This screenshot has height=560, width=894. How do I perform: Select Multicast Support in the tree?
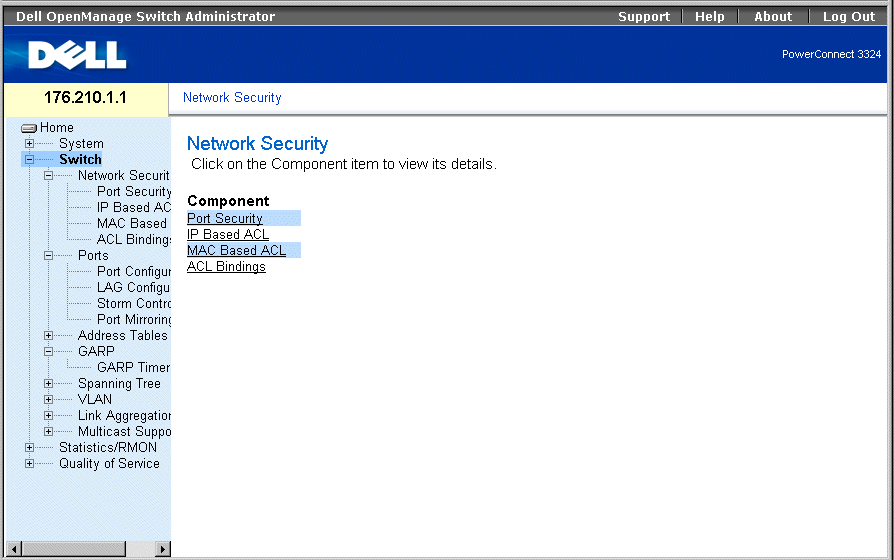tap(124, 431)
